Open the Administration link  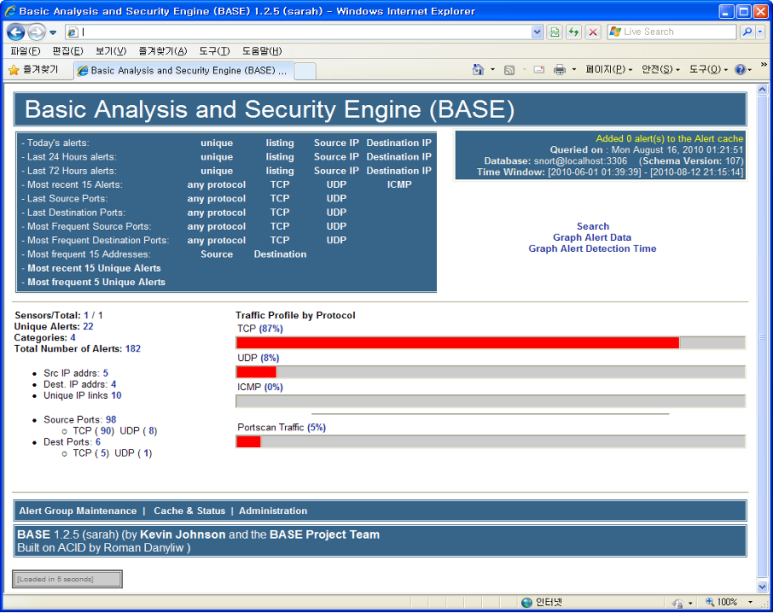coord(273,511)
